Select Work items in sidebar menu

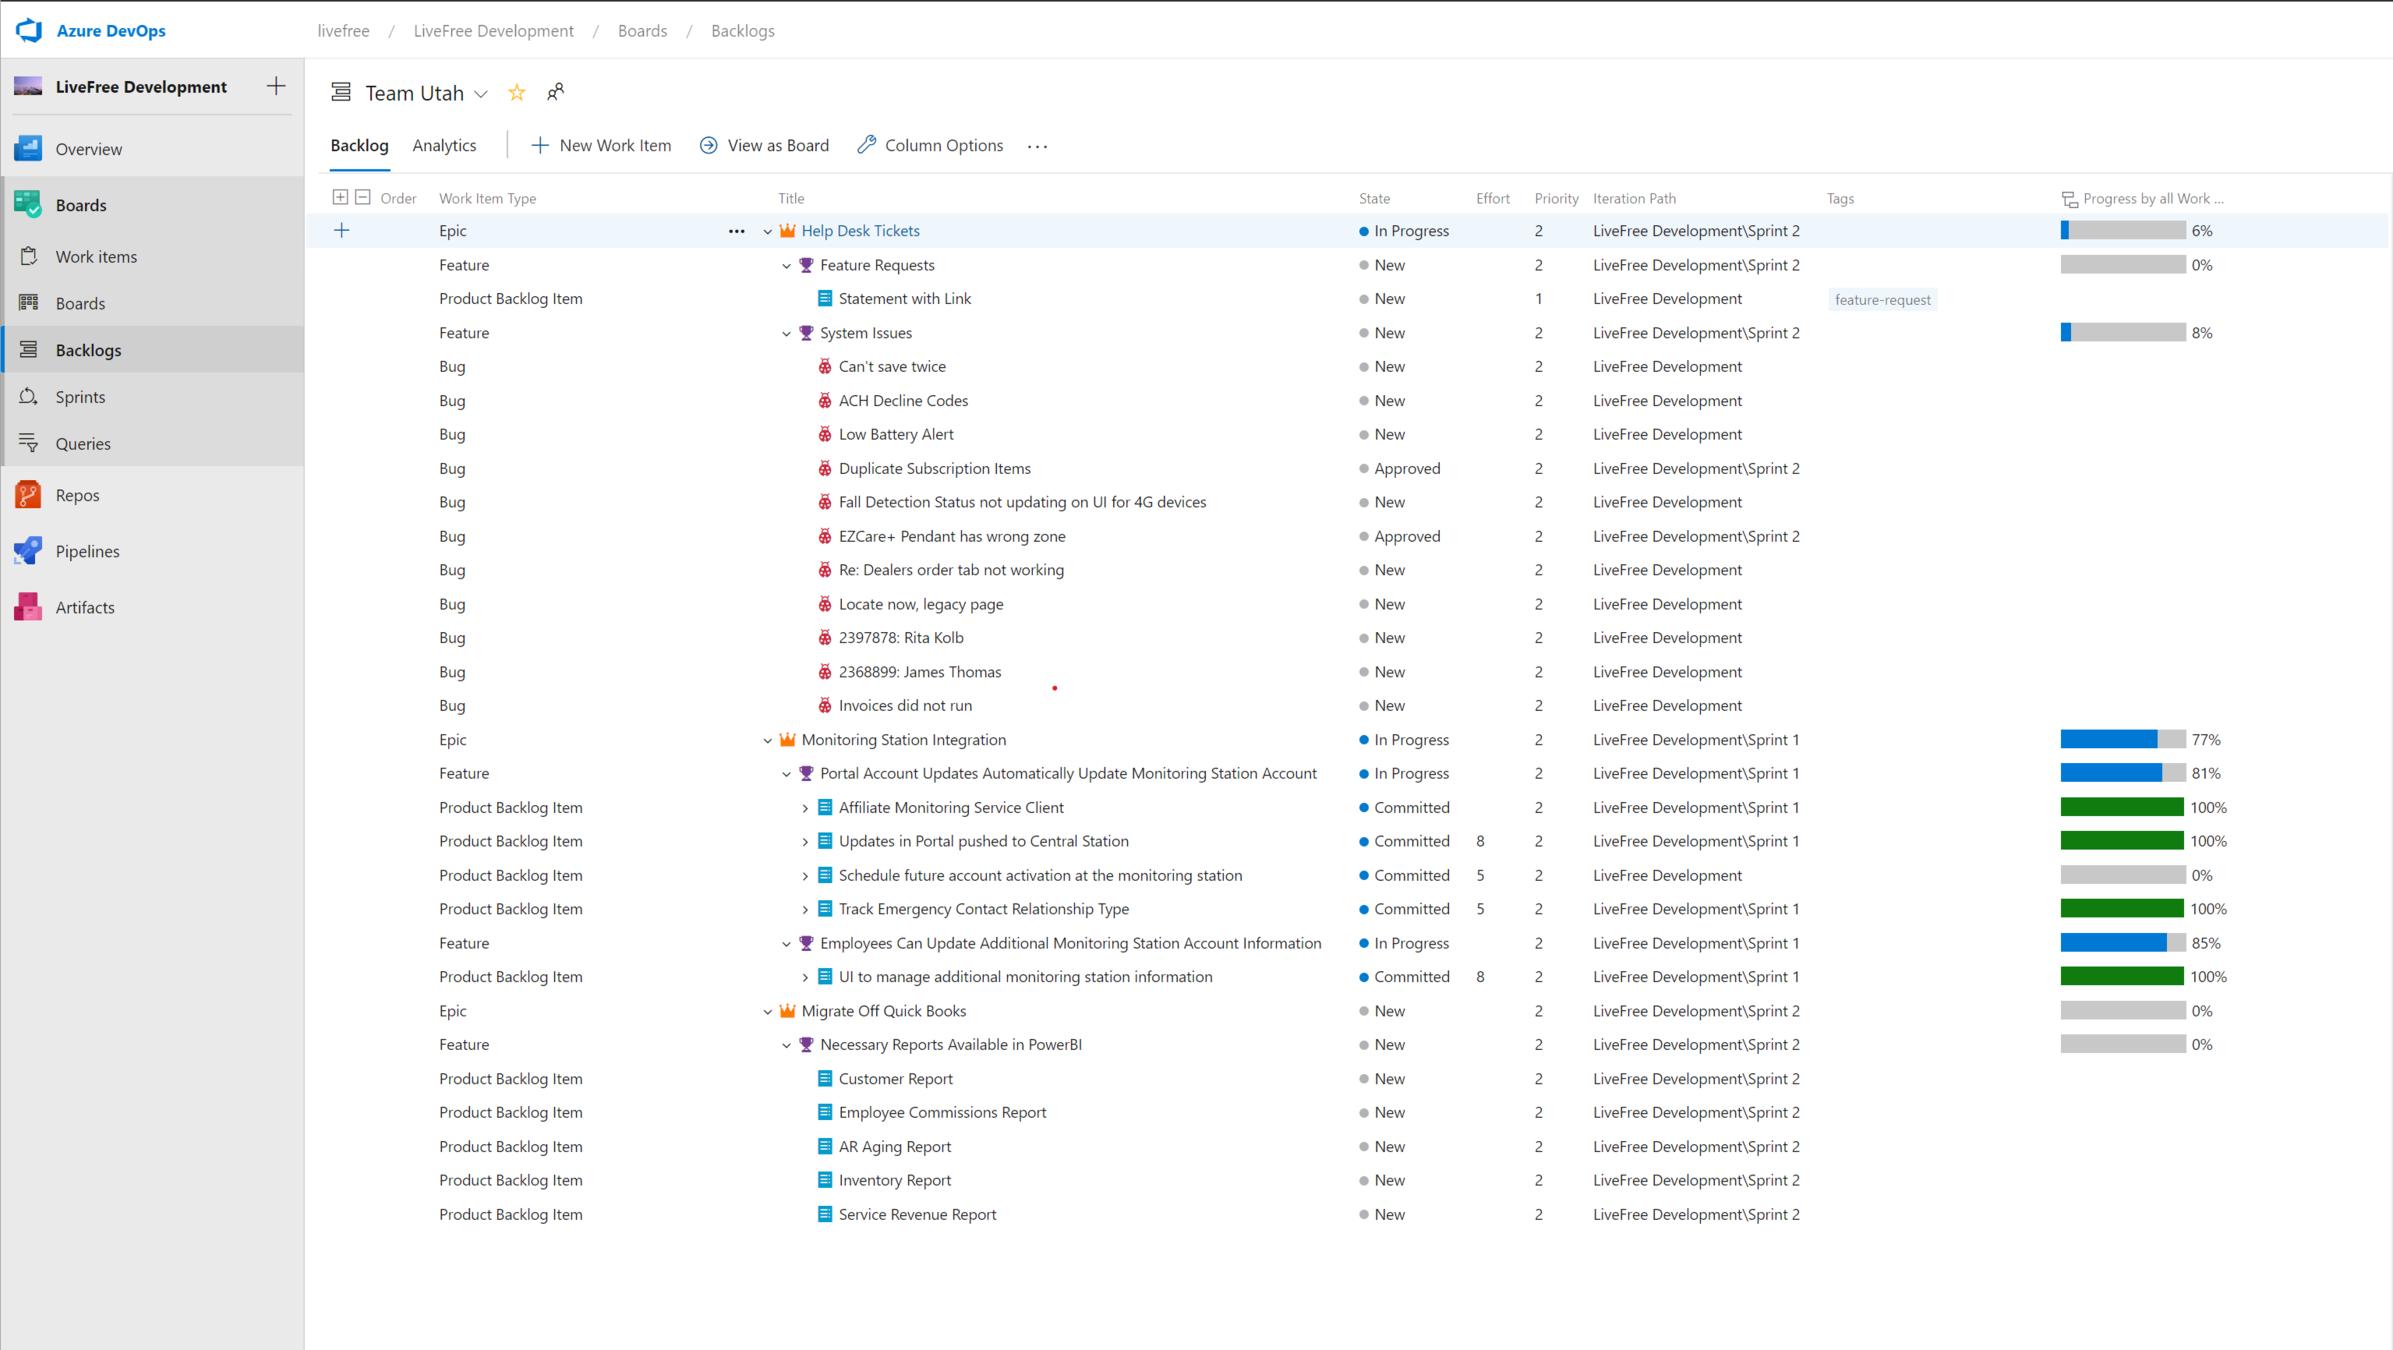tap(96, 256)
